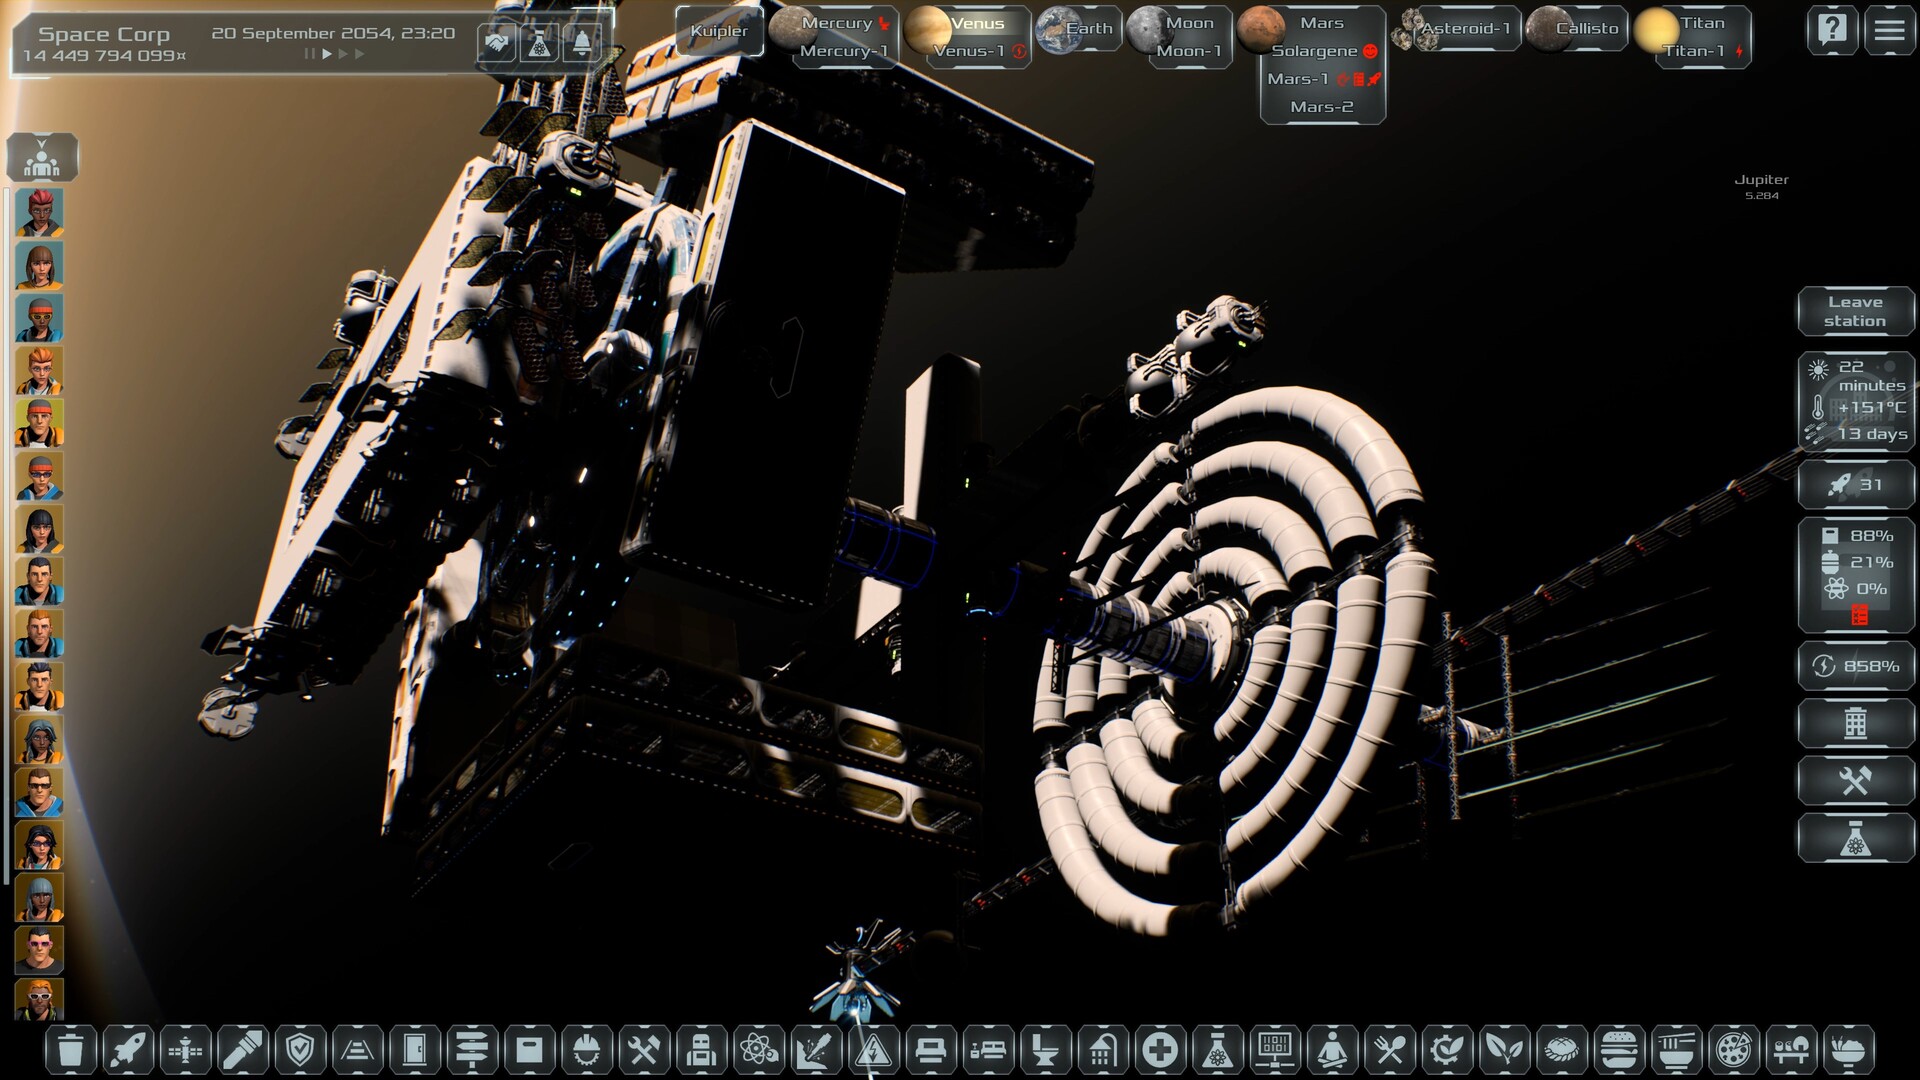Open the hamburger menu at top right
The image size is (1920, 1080).
coord(1891,29)
